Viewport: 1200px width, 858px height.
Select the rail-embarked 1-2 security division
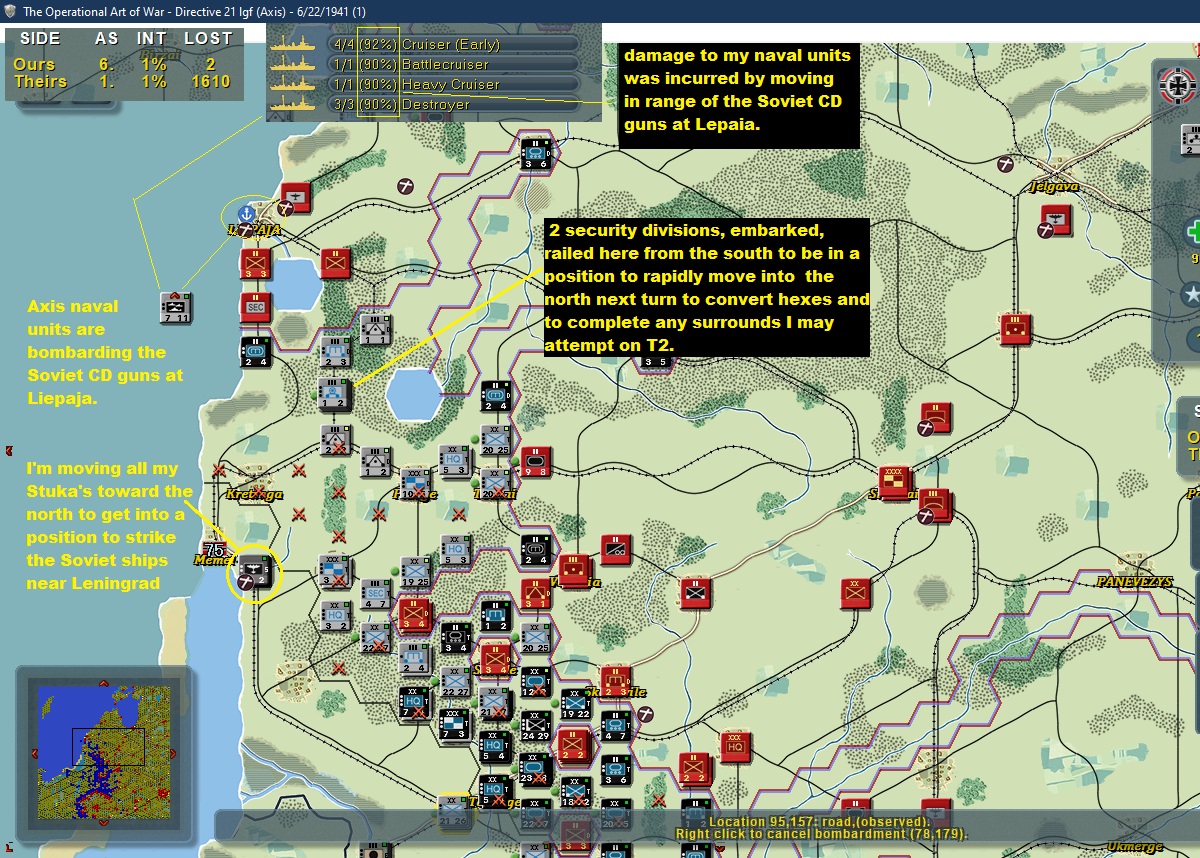(335, 394)
